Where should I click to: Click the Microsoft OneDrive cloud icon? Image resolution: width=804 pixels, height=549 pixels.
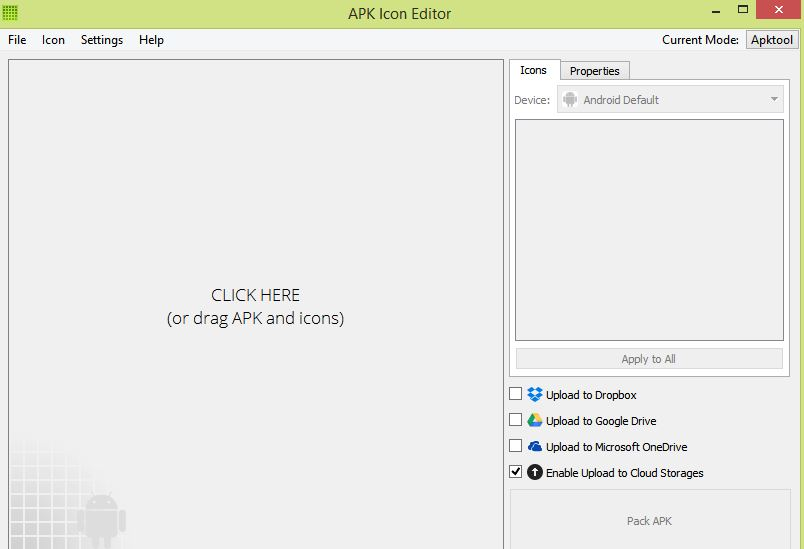click(x=535, y=447)
